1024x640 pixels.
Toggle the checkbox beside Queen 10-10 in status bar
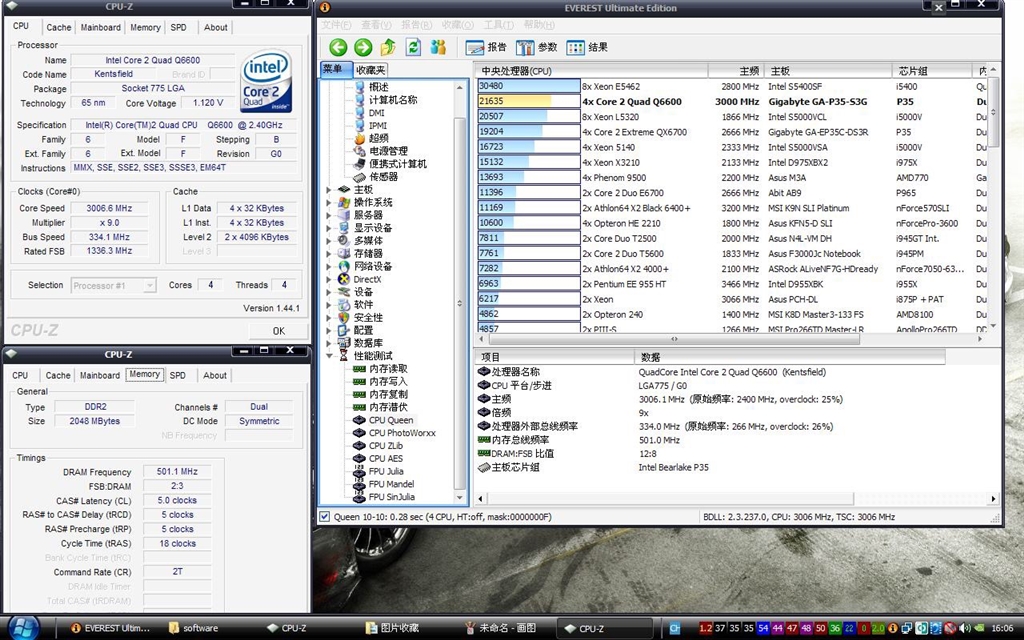pyautogui.click(x=325, y=517)
